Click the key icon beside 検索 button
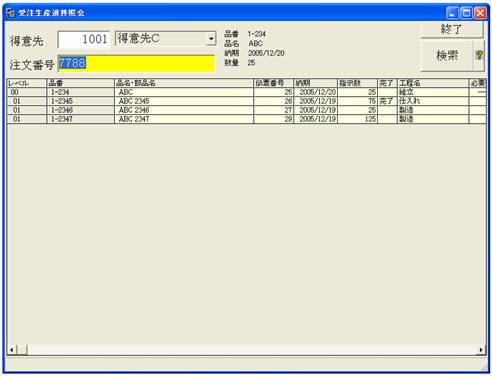Image resolution: width=492 pixels, height=376 pixels. [479, 55]
